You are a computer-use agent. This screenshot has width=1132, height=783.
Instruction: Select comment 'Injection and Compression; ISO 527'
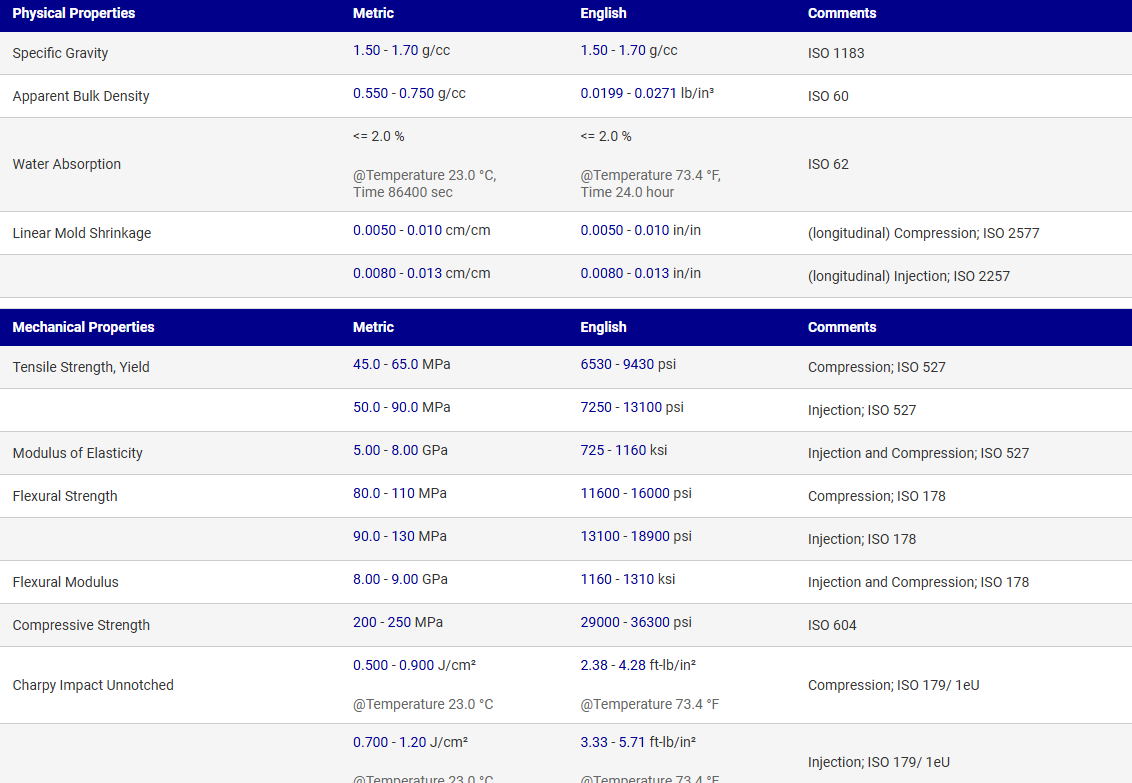tap(918, 454)
